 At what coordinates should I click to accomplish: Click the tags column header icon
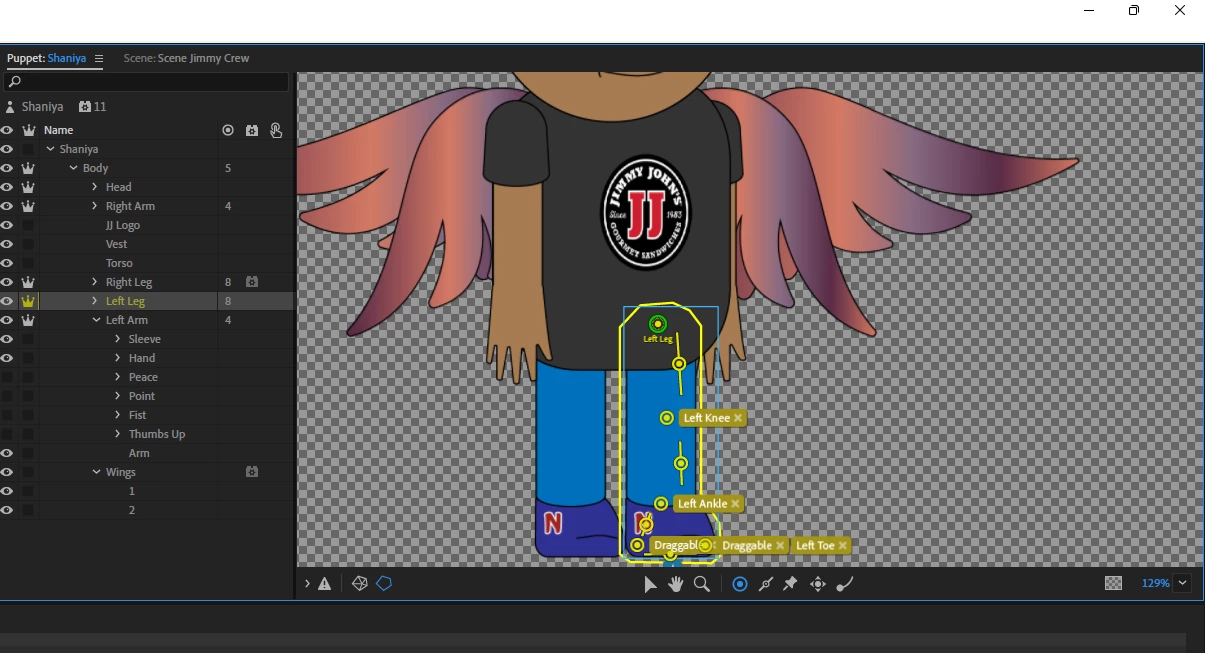click(x=228, y=130)
